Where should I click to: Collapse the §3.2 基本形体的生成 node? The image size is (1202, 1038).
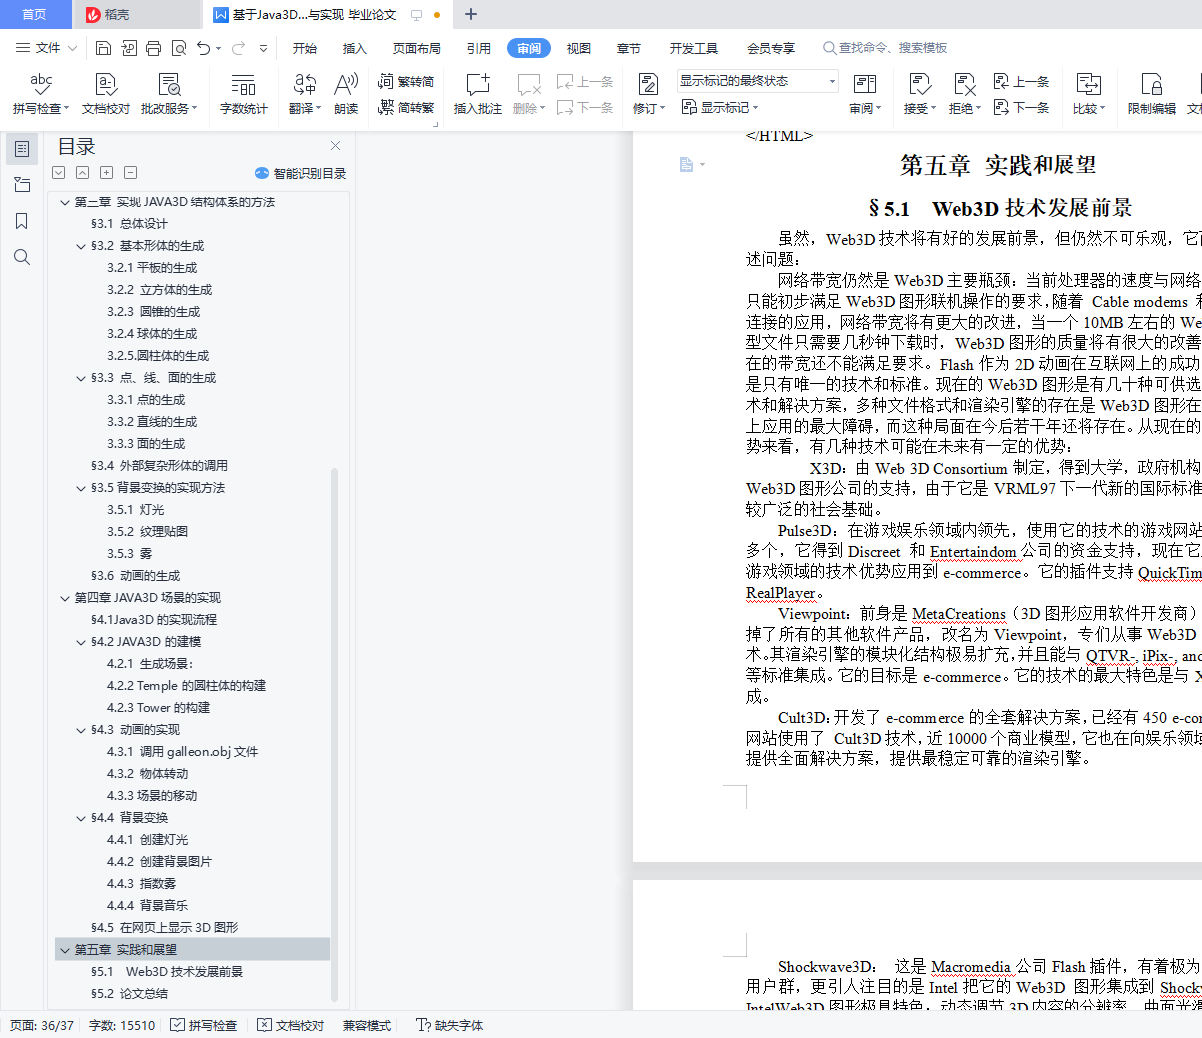pos(81,246)
